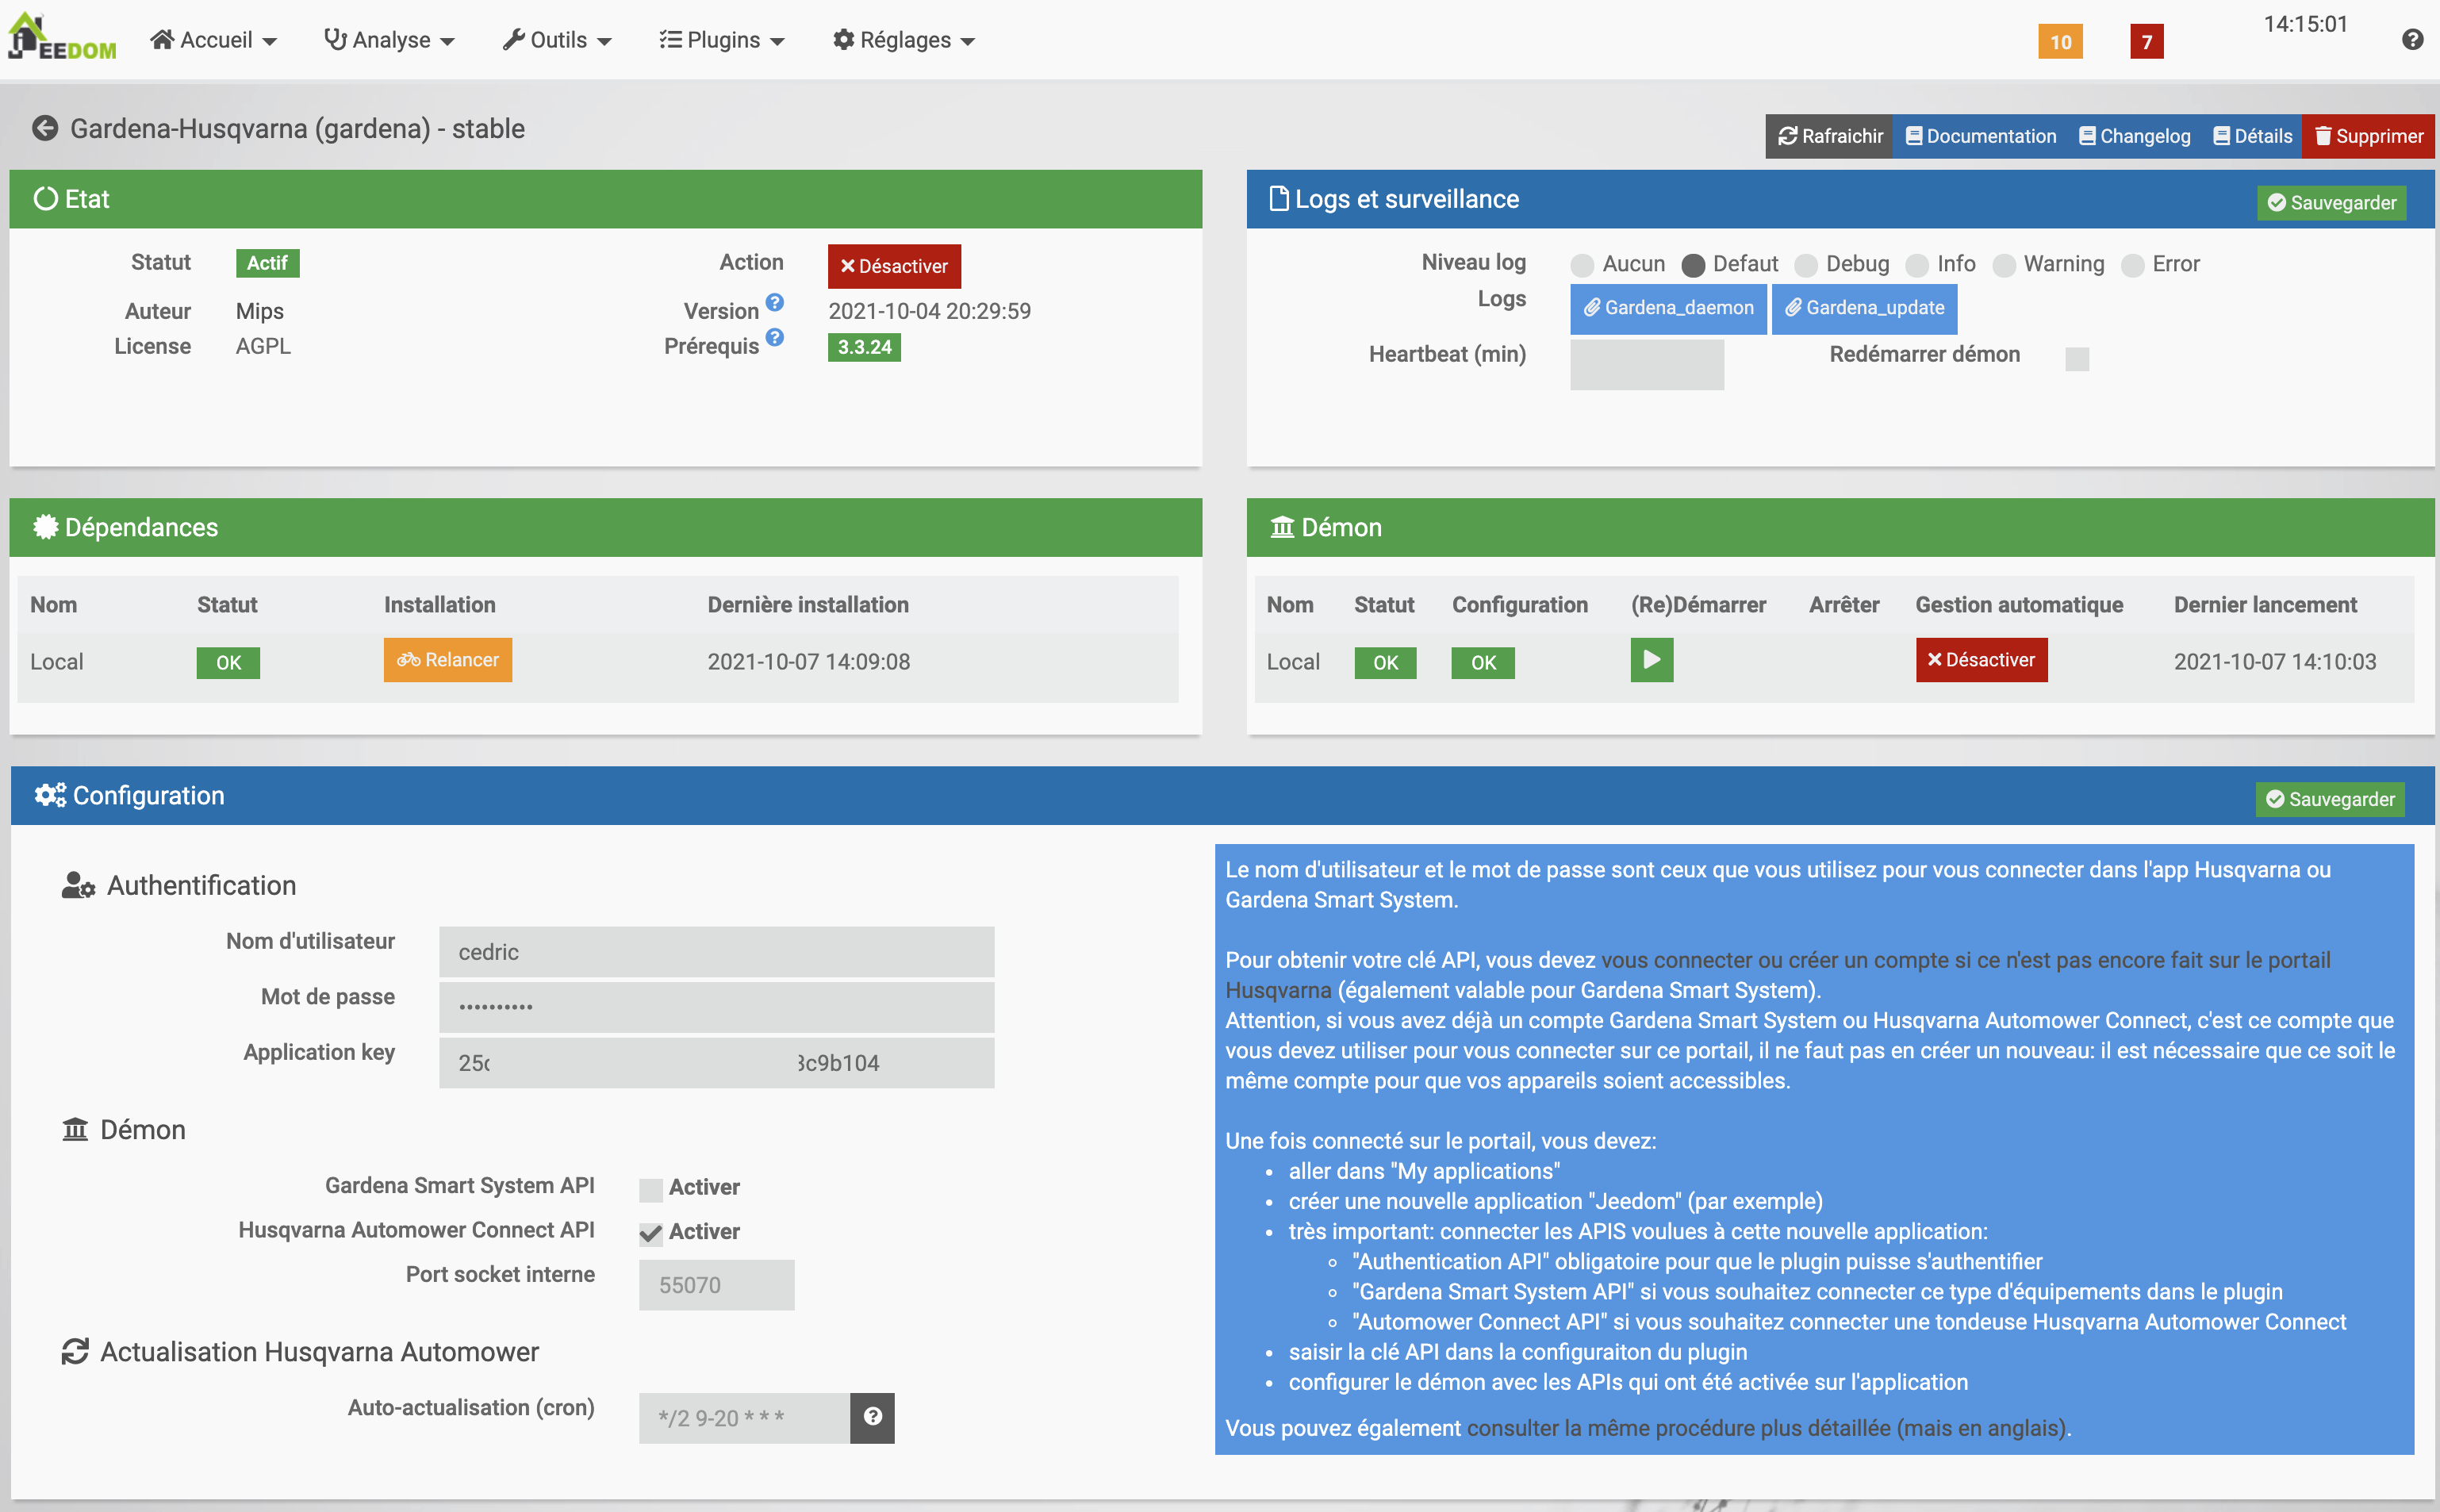Click the Prérequis help icon
This screenshot has width=2440, height=1512.
[775, 337]
